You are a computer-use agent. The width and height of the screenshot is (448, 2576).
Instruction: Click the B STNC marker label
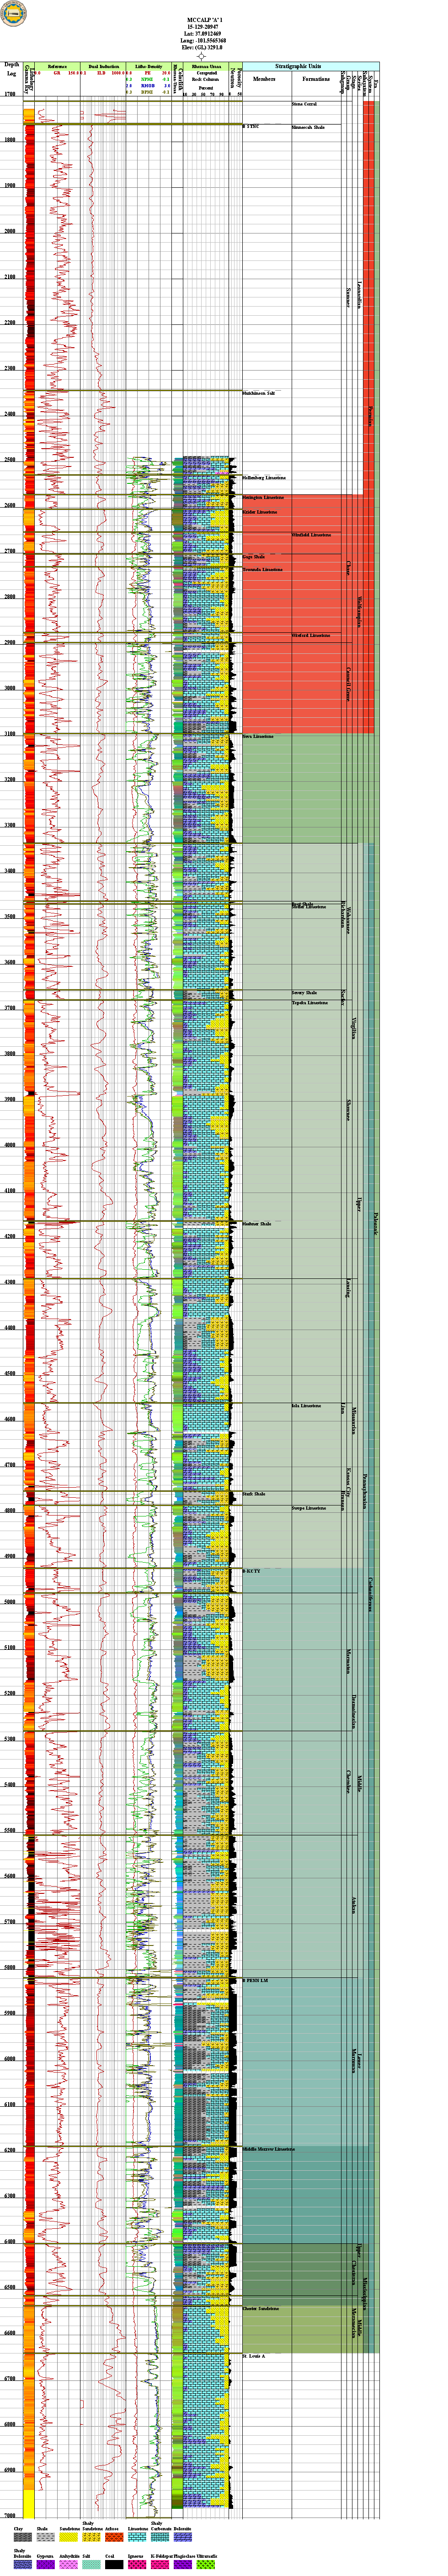251,127
